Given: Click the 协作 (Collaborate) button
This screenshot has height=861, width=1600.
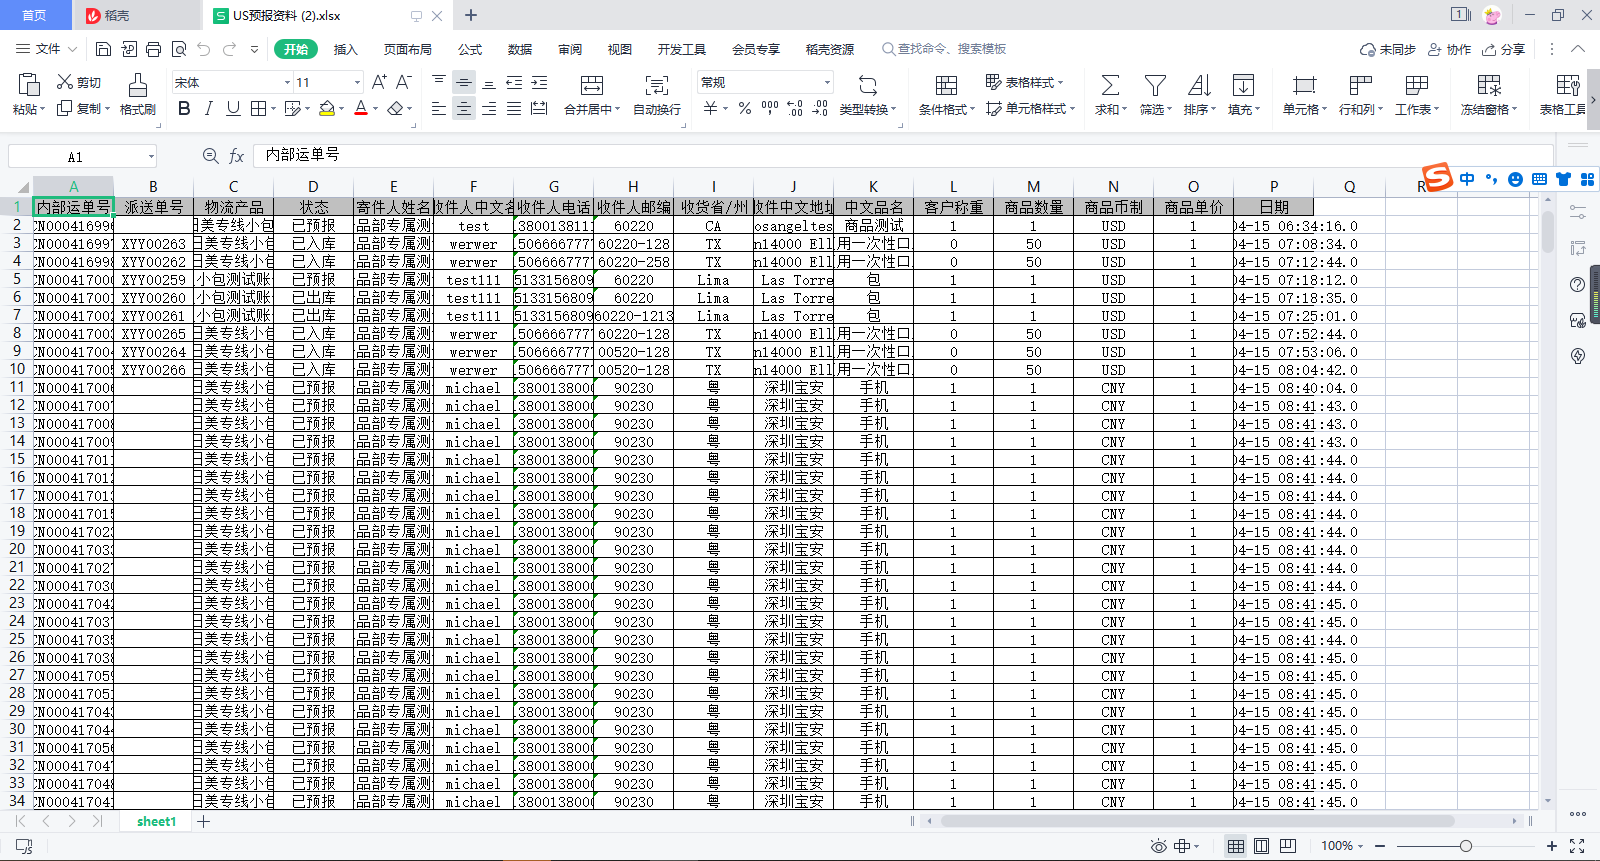Looking at the screenshot, I should click(1450, 49).
